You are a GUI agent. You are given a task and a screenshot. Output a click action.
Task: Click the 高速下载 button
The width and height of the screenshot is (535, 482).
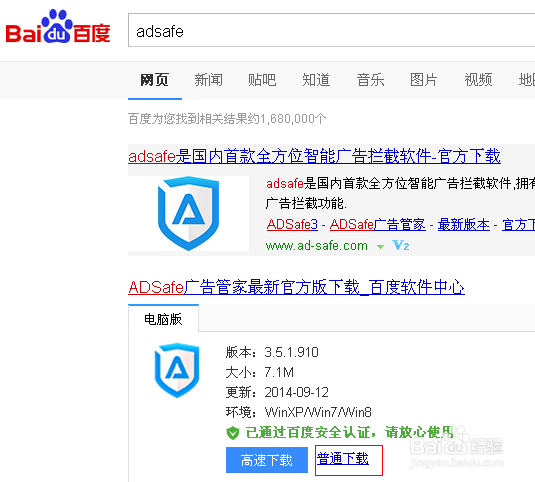tap(266, 460)
